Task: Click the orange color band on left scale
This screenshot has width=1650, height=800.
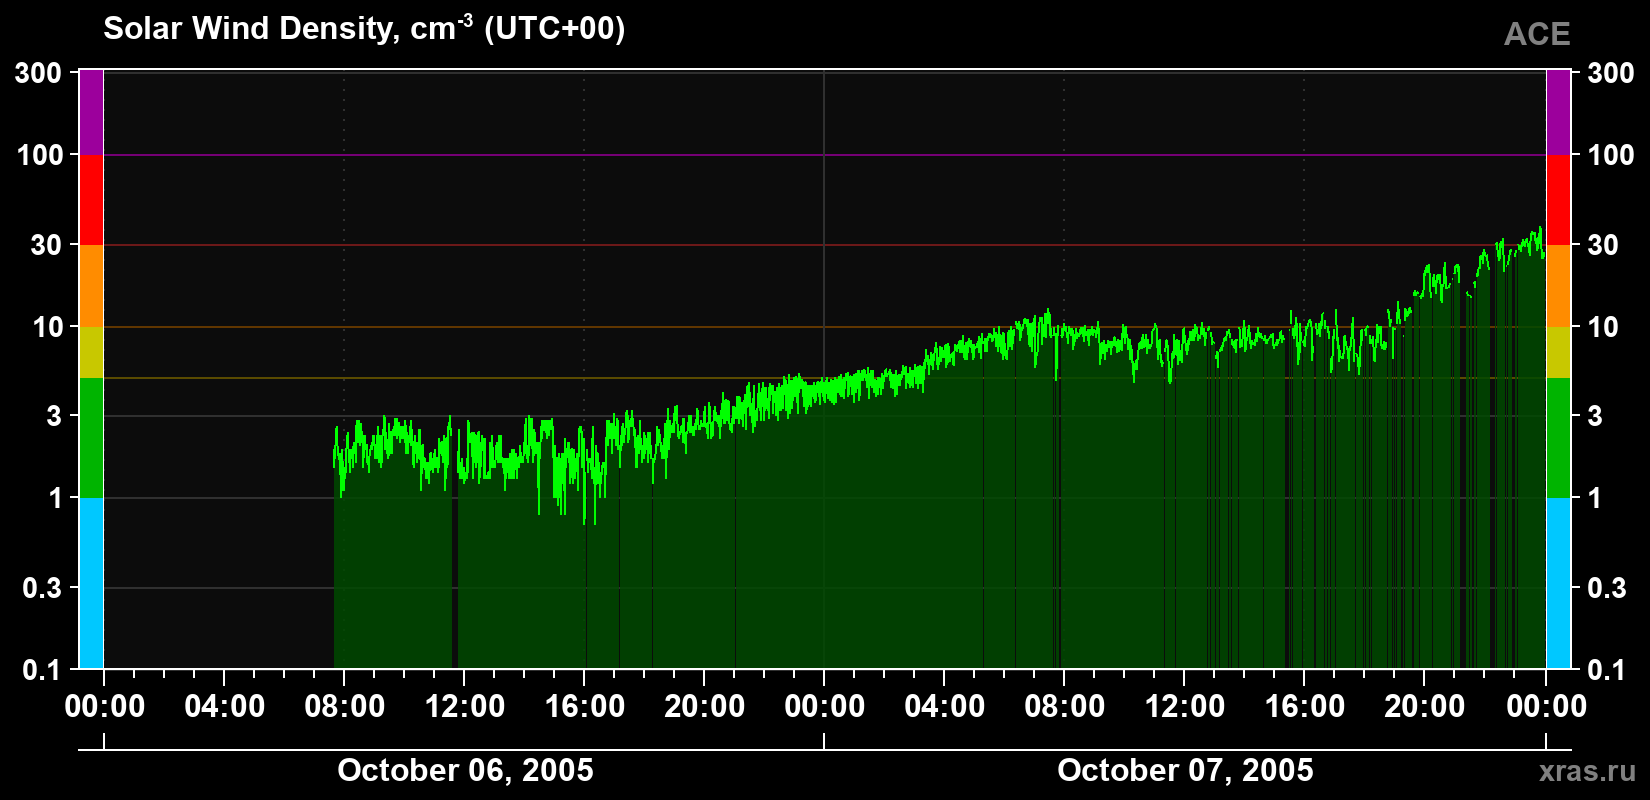Action: [91, 286]
